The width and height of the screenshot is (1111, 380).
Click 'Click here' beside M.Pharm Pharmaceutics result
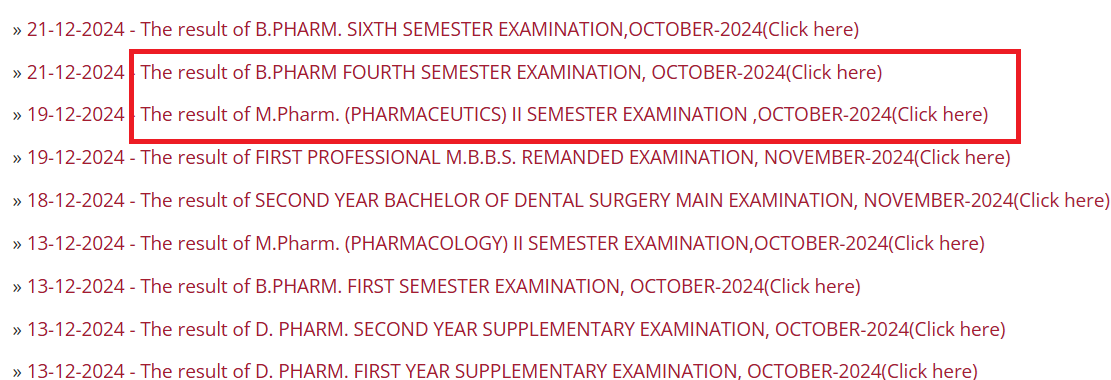(x=940, y=114)
